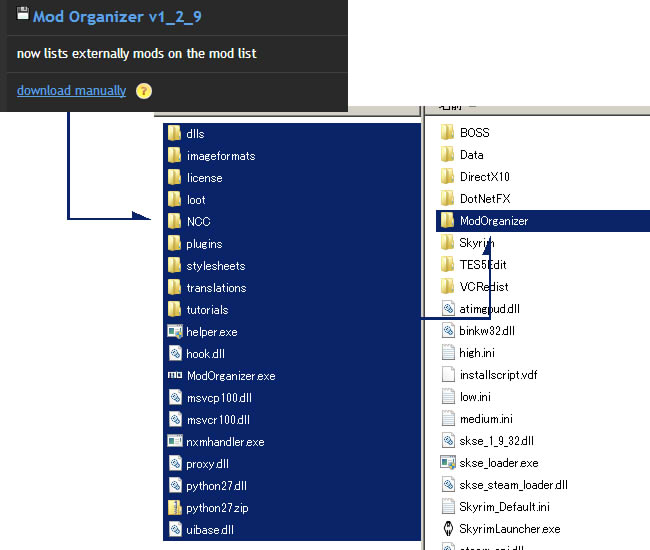Select the skse_1_9_32.dll file

[x=488, y=441]
